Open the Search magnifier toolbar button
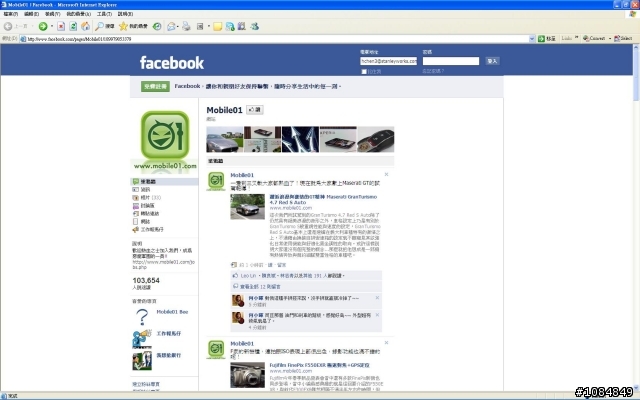The height and width of the screenshot is (400, 640). tap(104, 26)
